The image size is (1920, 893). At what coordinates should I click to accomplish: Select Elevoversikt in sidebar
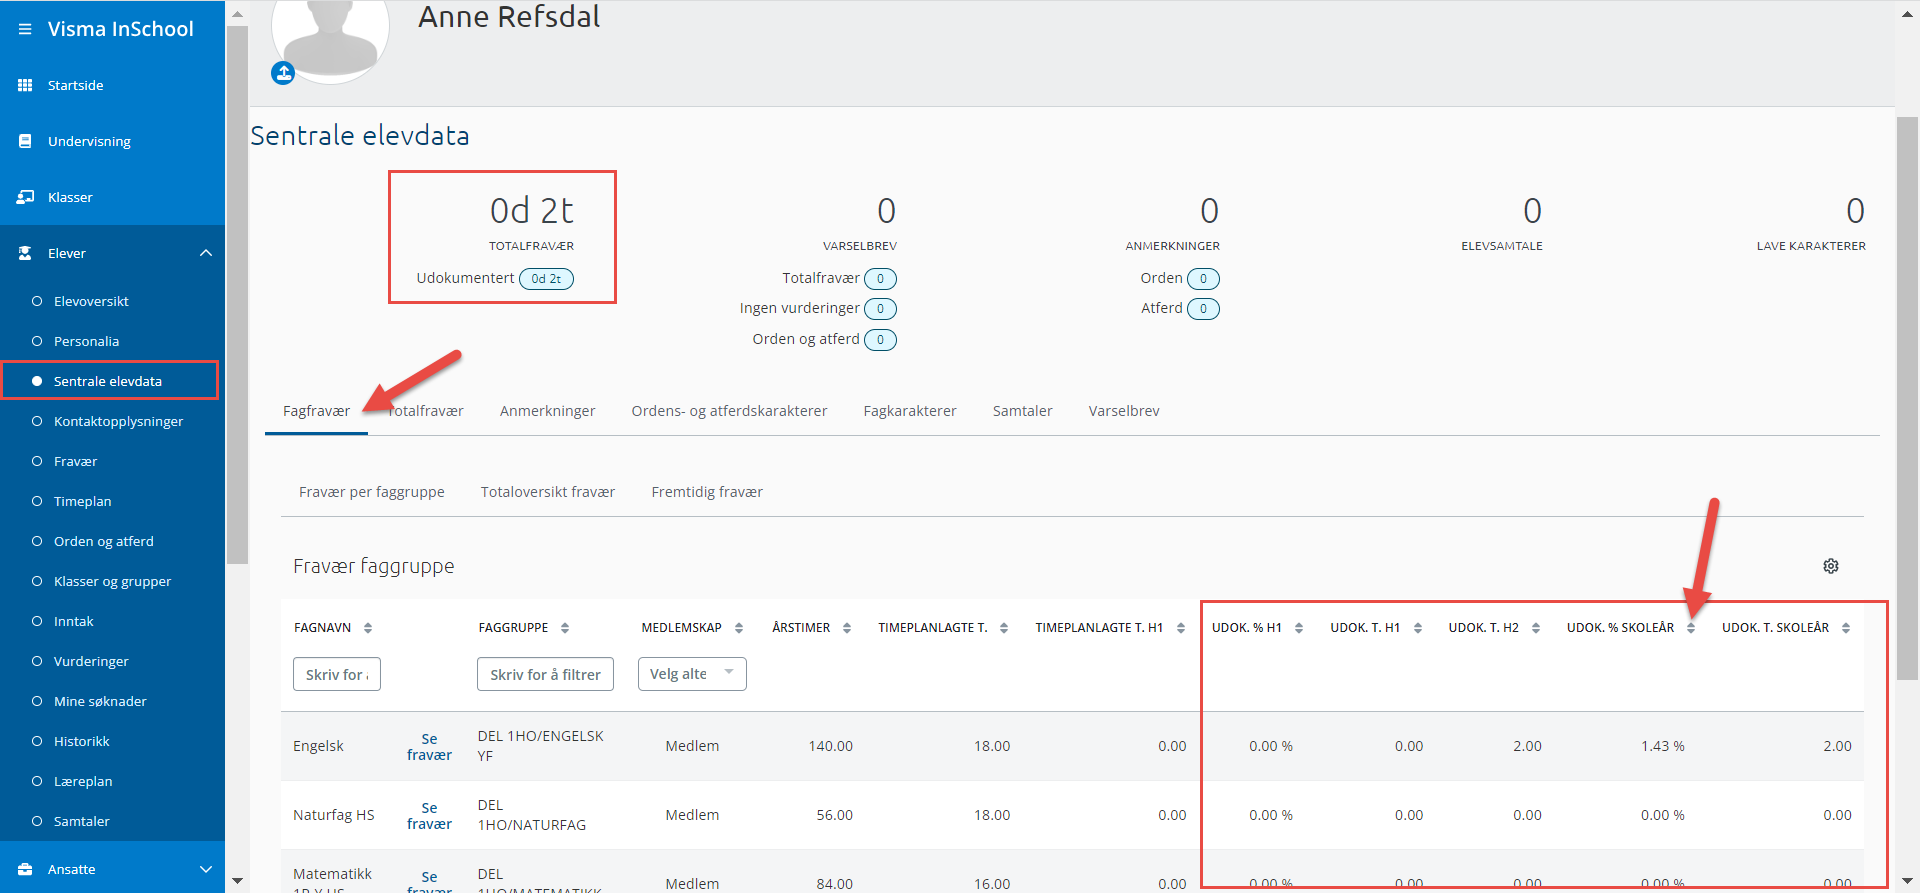click(91, 301)
